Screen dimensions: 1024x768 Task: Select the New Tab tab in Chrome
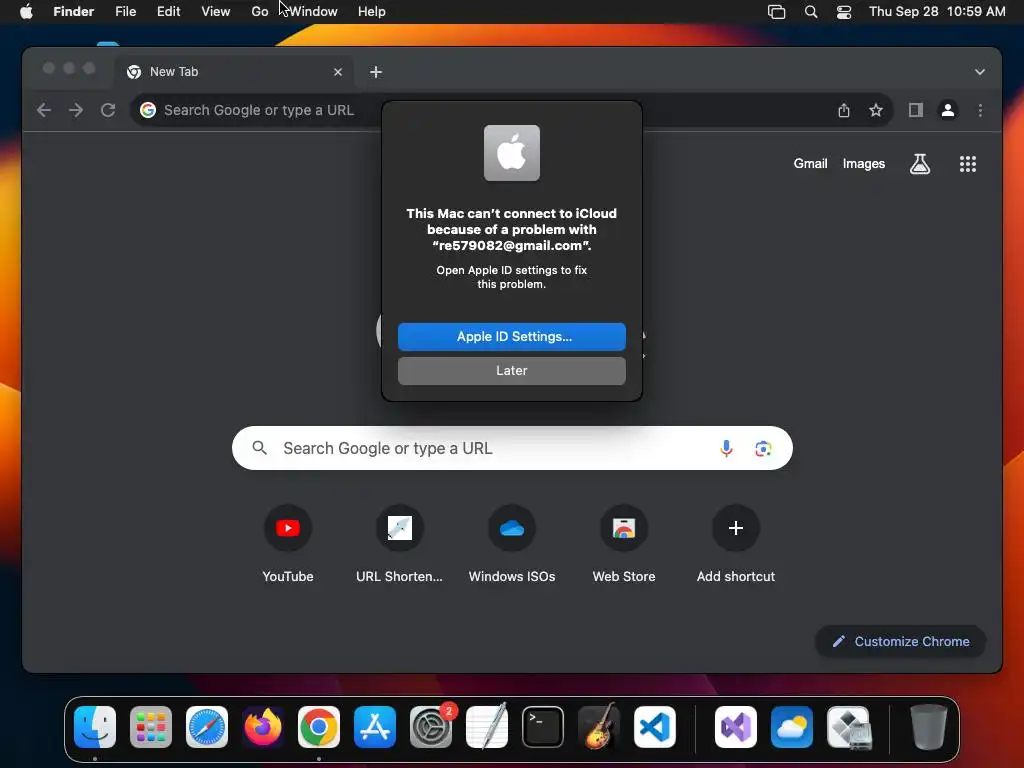coord(235,72)
